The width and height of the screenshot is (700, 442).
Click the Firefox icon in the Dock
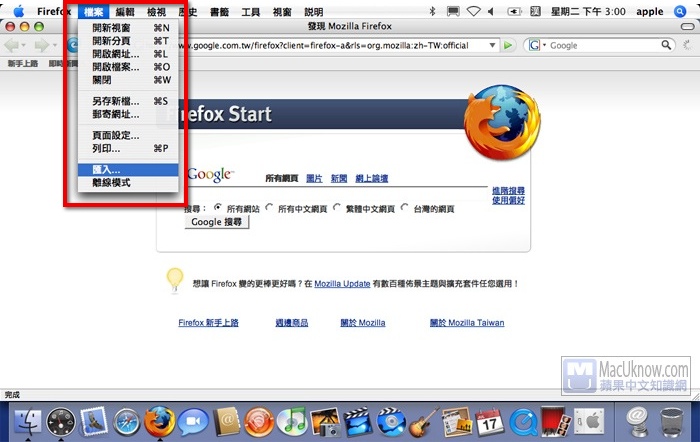point(159,422)
